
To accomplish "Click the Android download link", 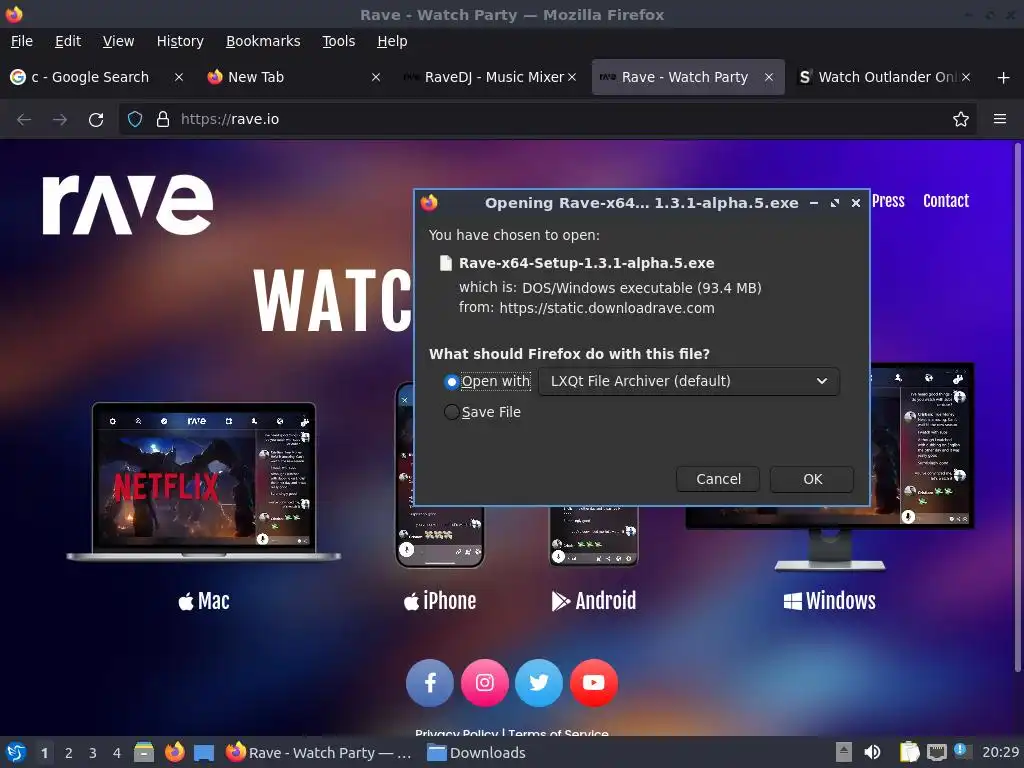I will 594,601.
